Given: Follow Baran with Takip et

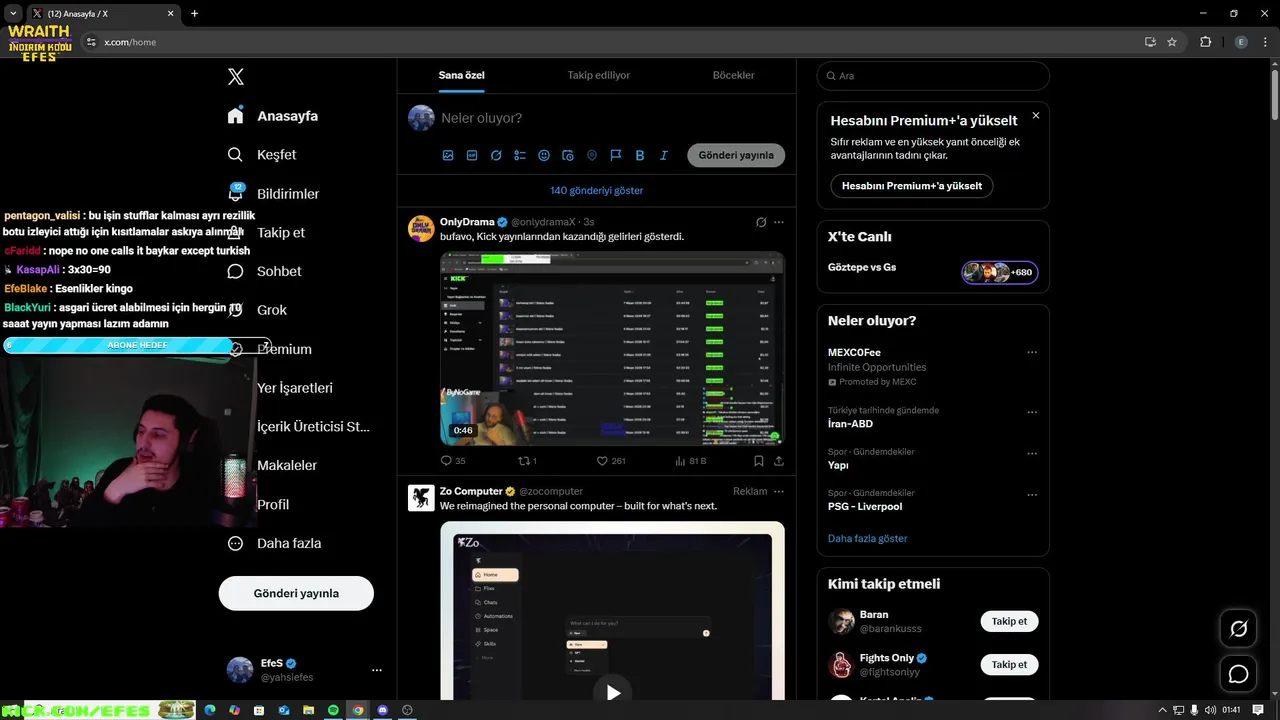Looking at the screenshot, I should (x=1009, y=621).
